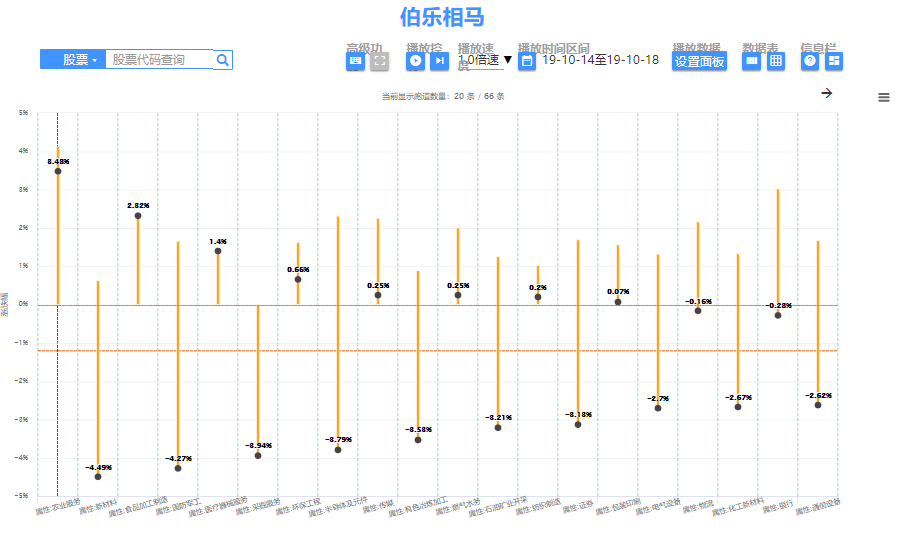
Task: Click axis label 属性:半导体及元件
Action: click(x=338, y=507)
